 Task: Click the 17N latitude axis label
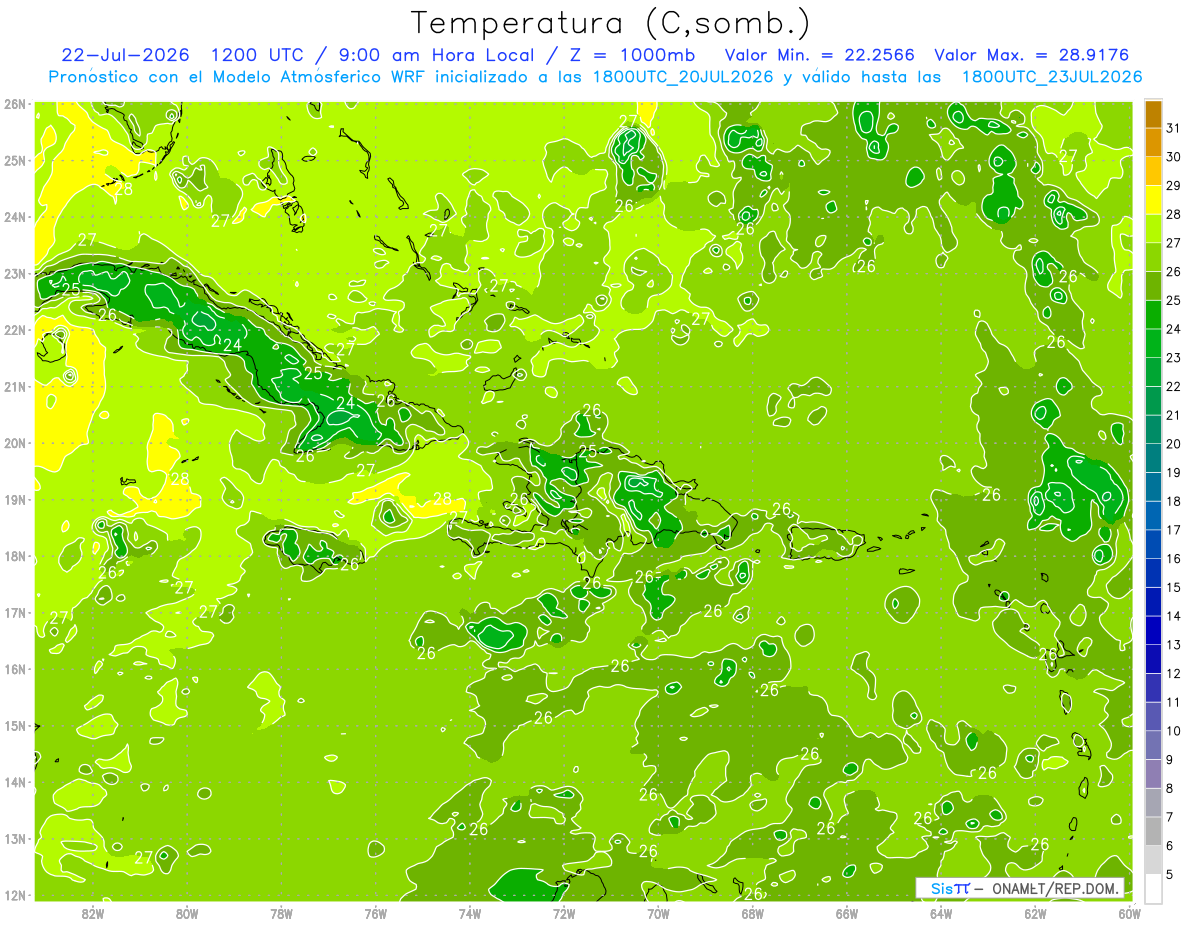tap(15, 612)
